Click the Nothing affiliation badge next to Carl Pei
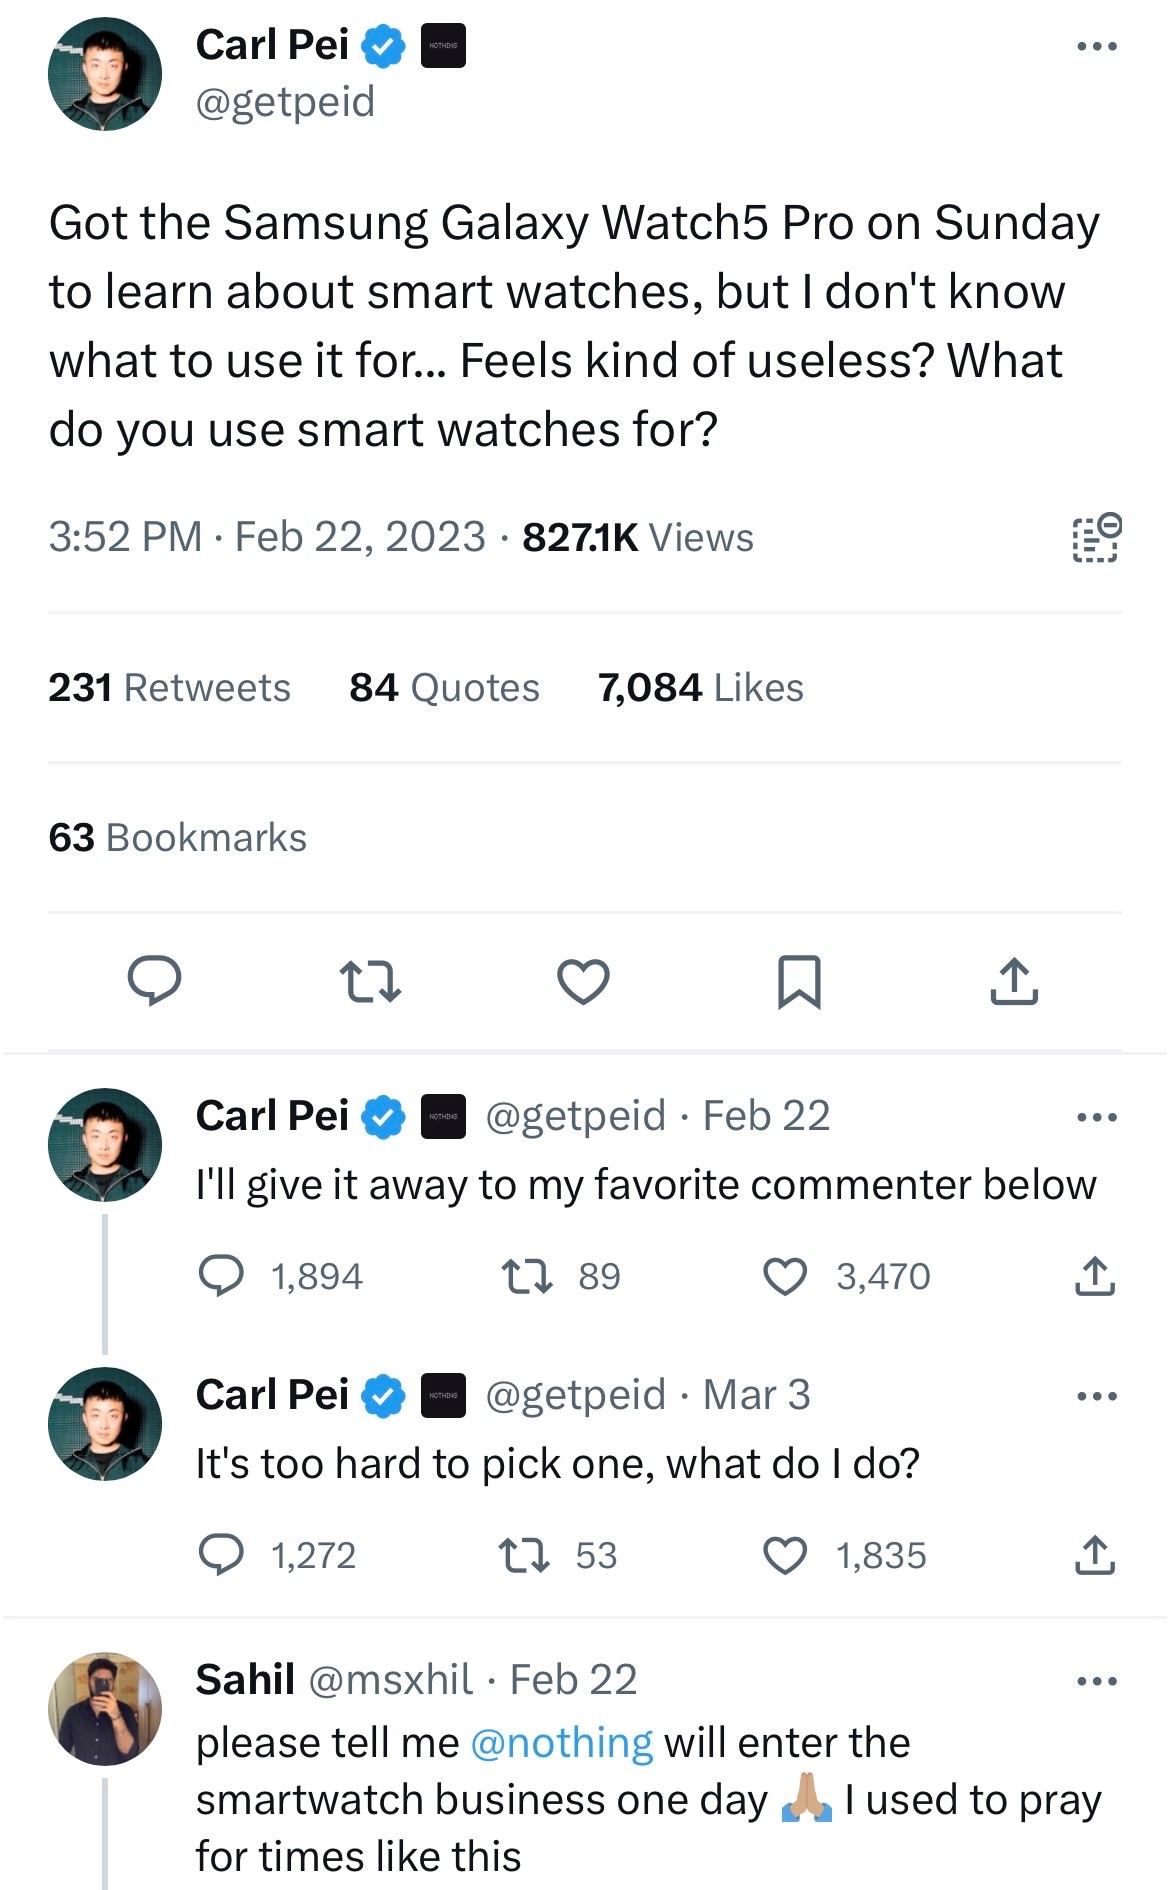This screenshot has height=1890, width=1170. [x=443, y=45]
